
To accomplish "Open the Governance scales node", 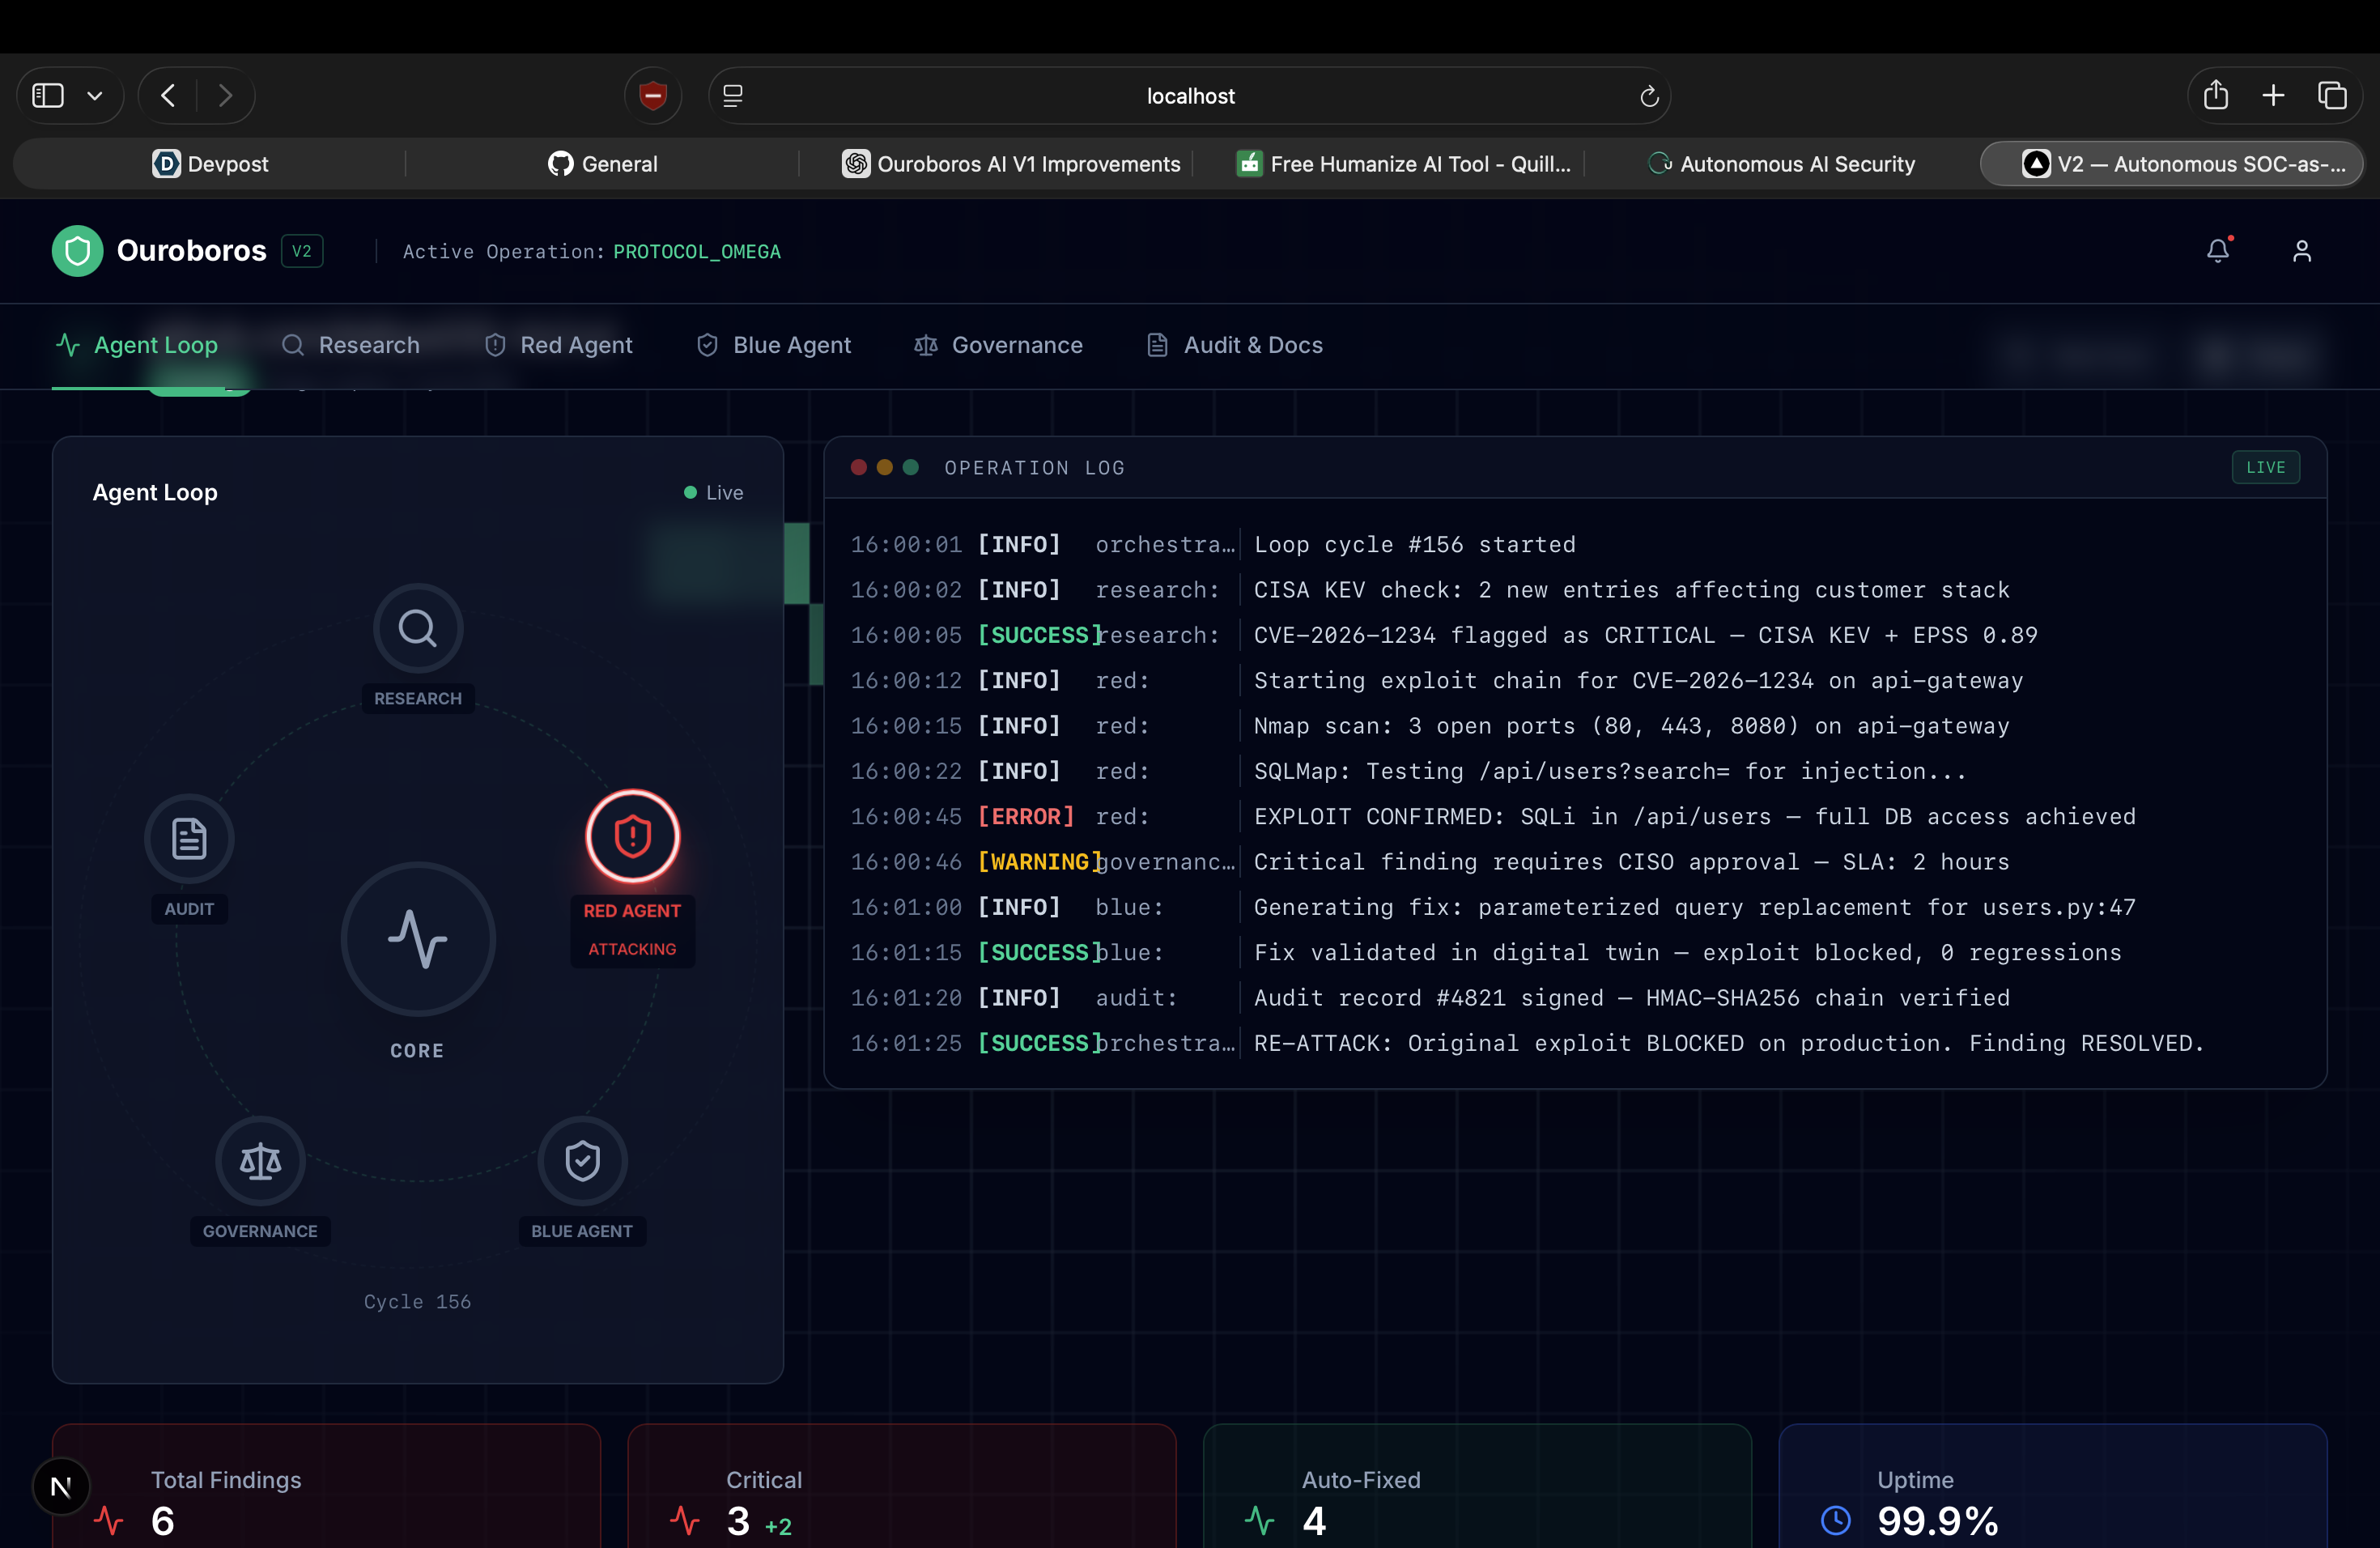I will coord(260,1161).
